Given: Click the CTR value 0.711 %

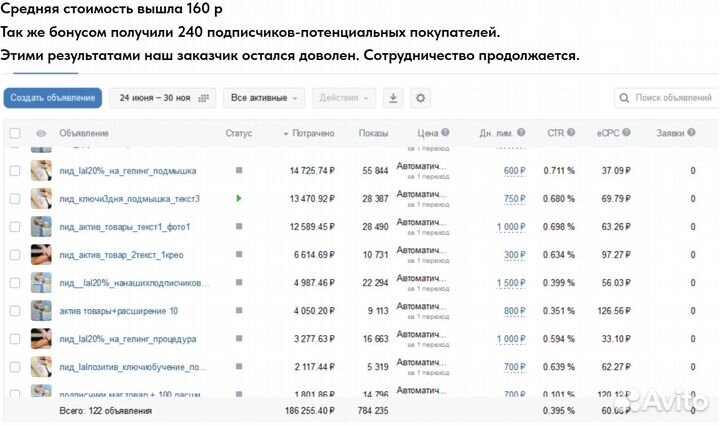Looking at the screenshot, I should [x=559, y=171].
